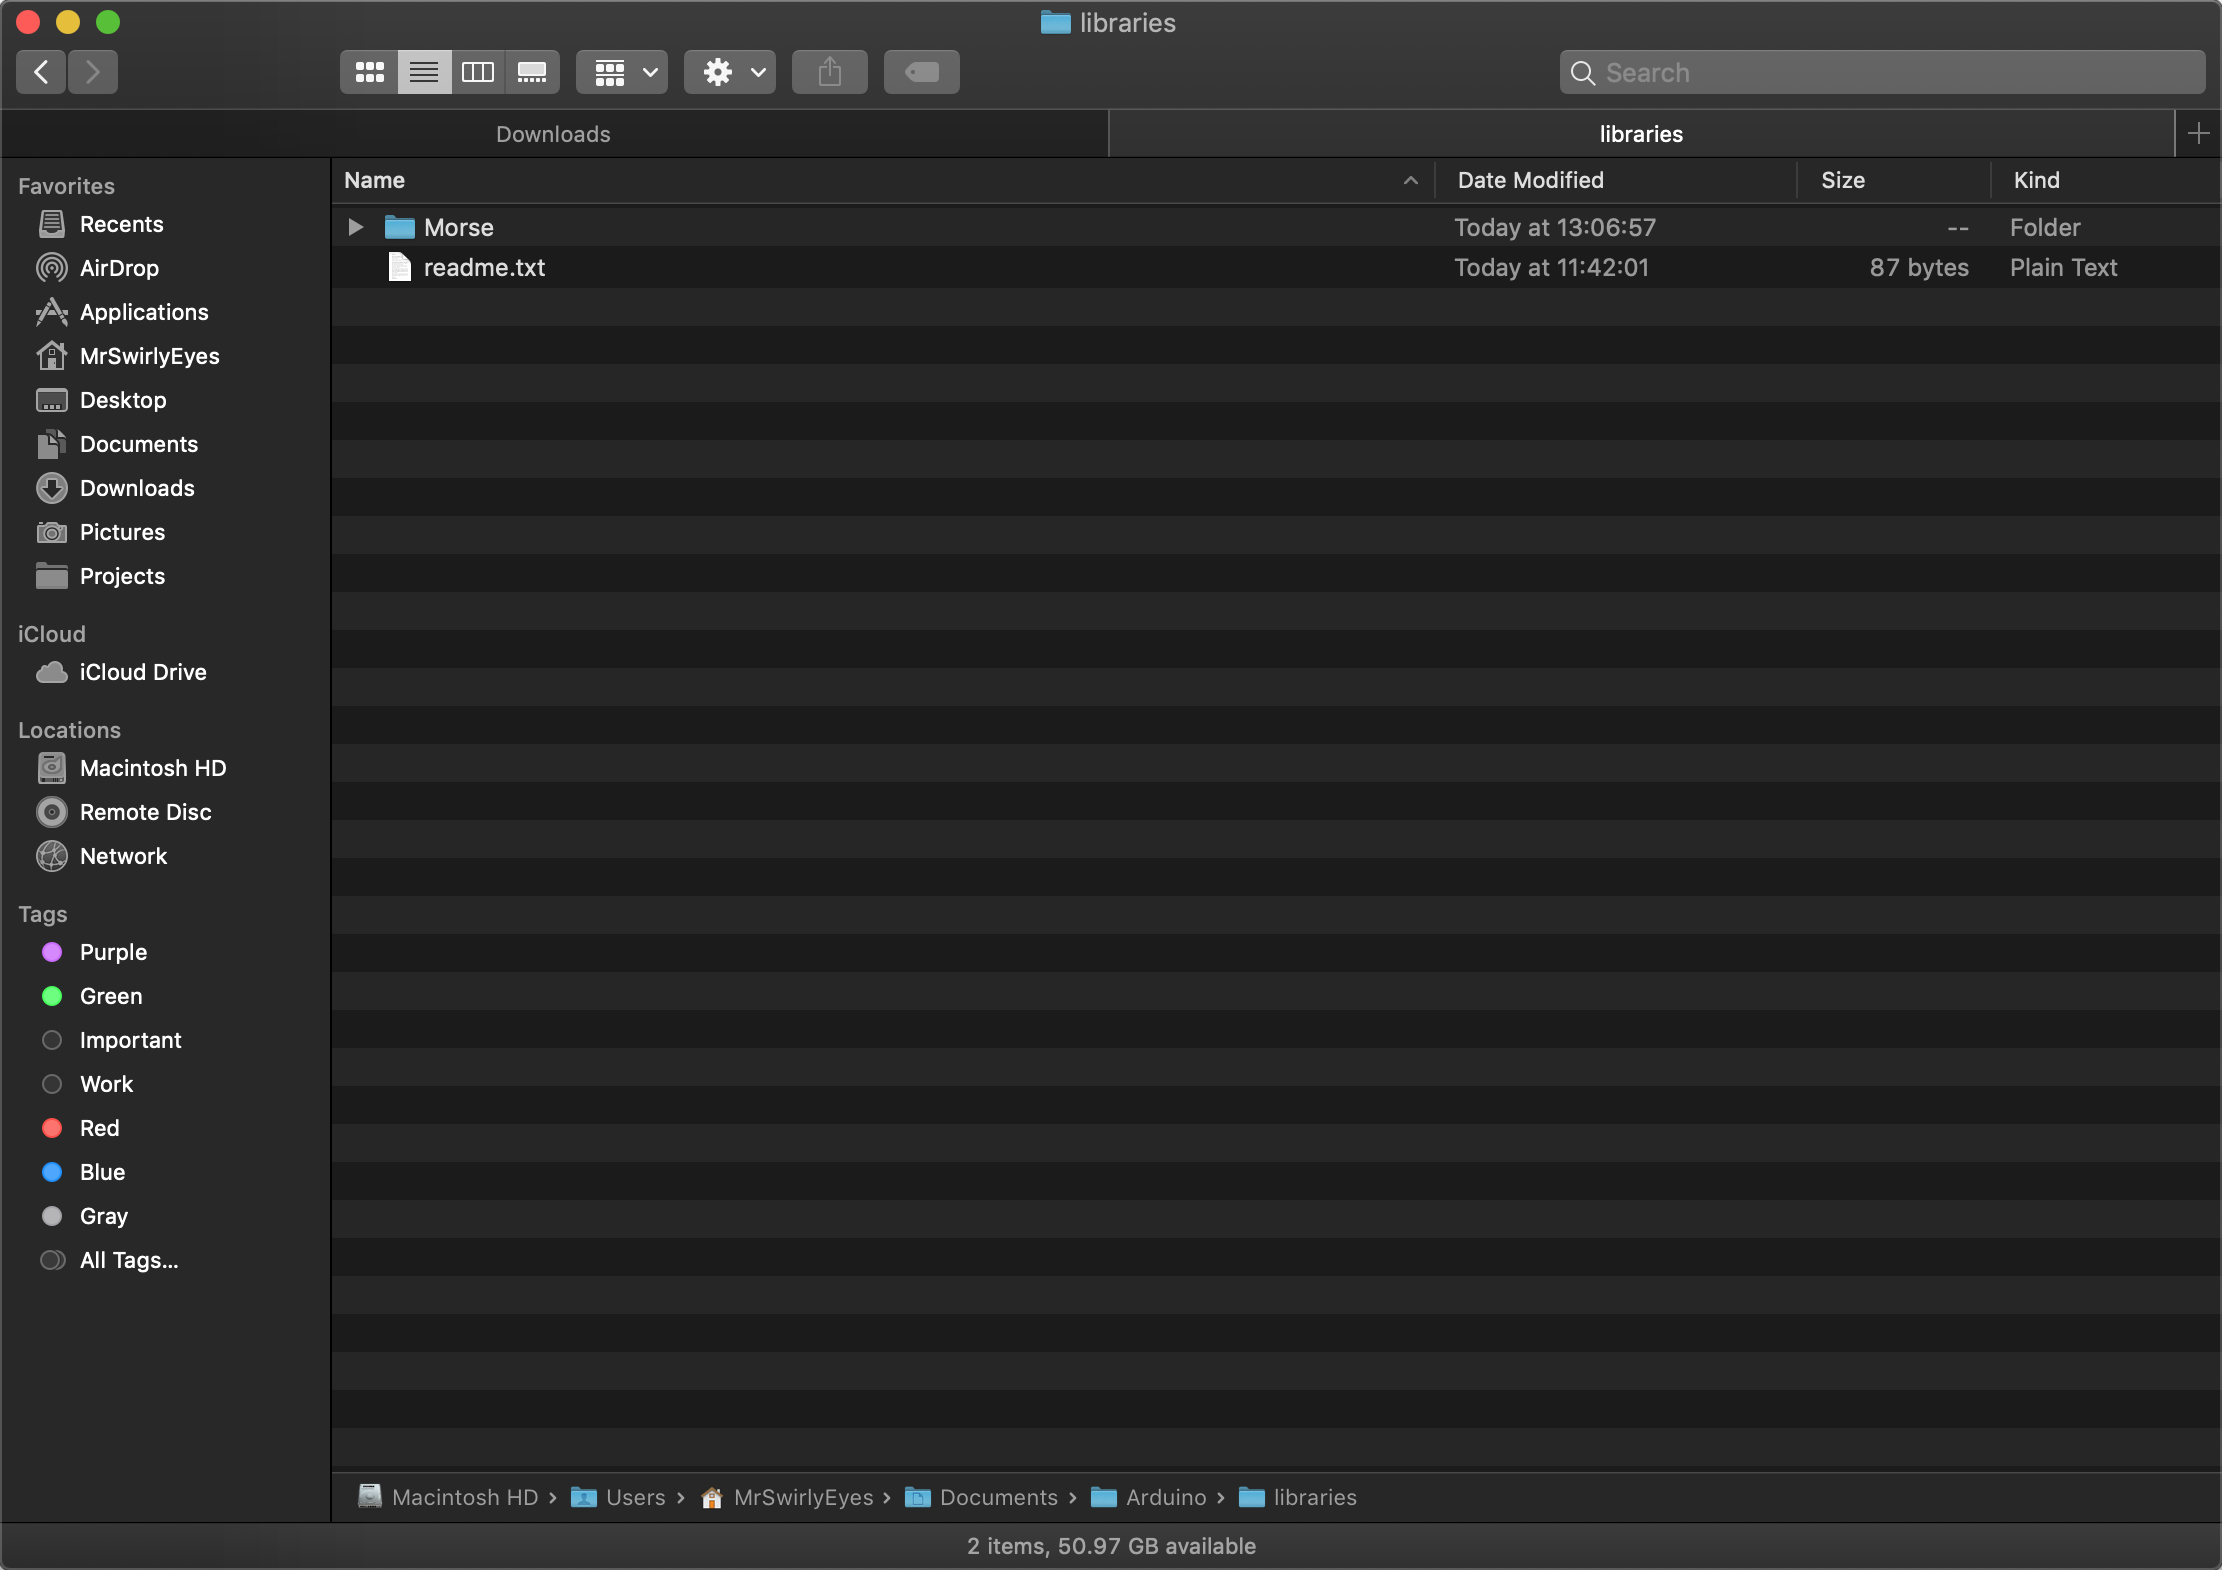The width and height of the screenshot is (2222, 1570).
Task: Filter by the Purple tag
Action: click(113, 952)
